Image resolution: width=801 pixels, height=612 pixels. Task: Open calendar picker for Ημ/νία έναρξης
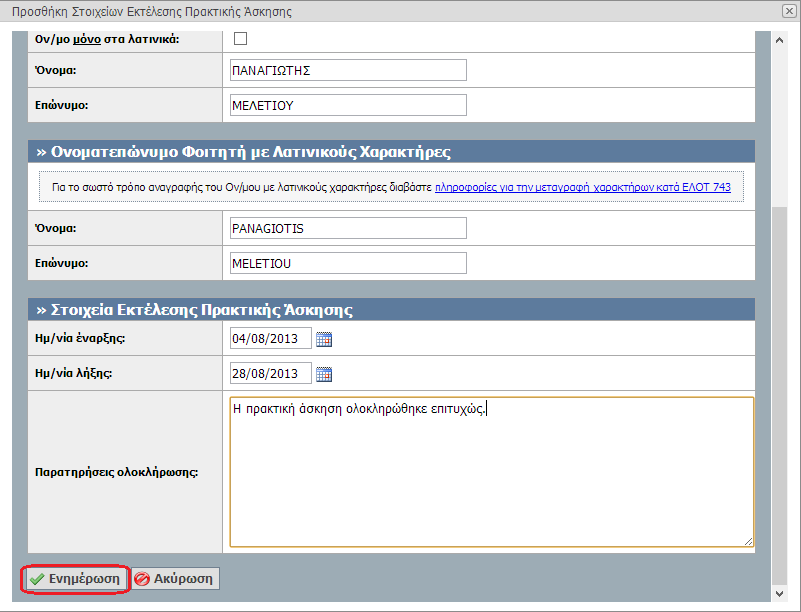tap(324, 339)
